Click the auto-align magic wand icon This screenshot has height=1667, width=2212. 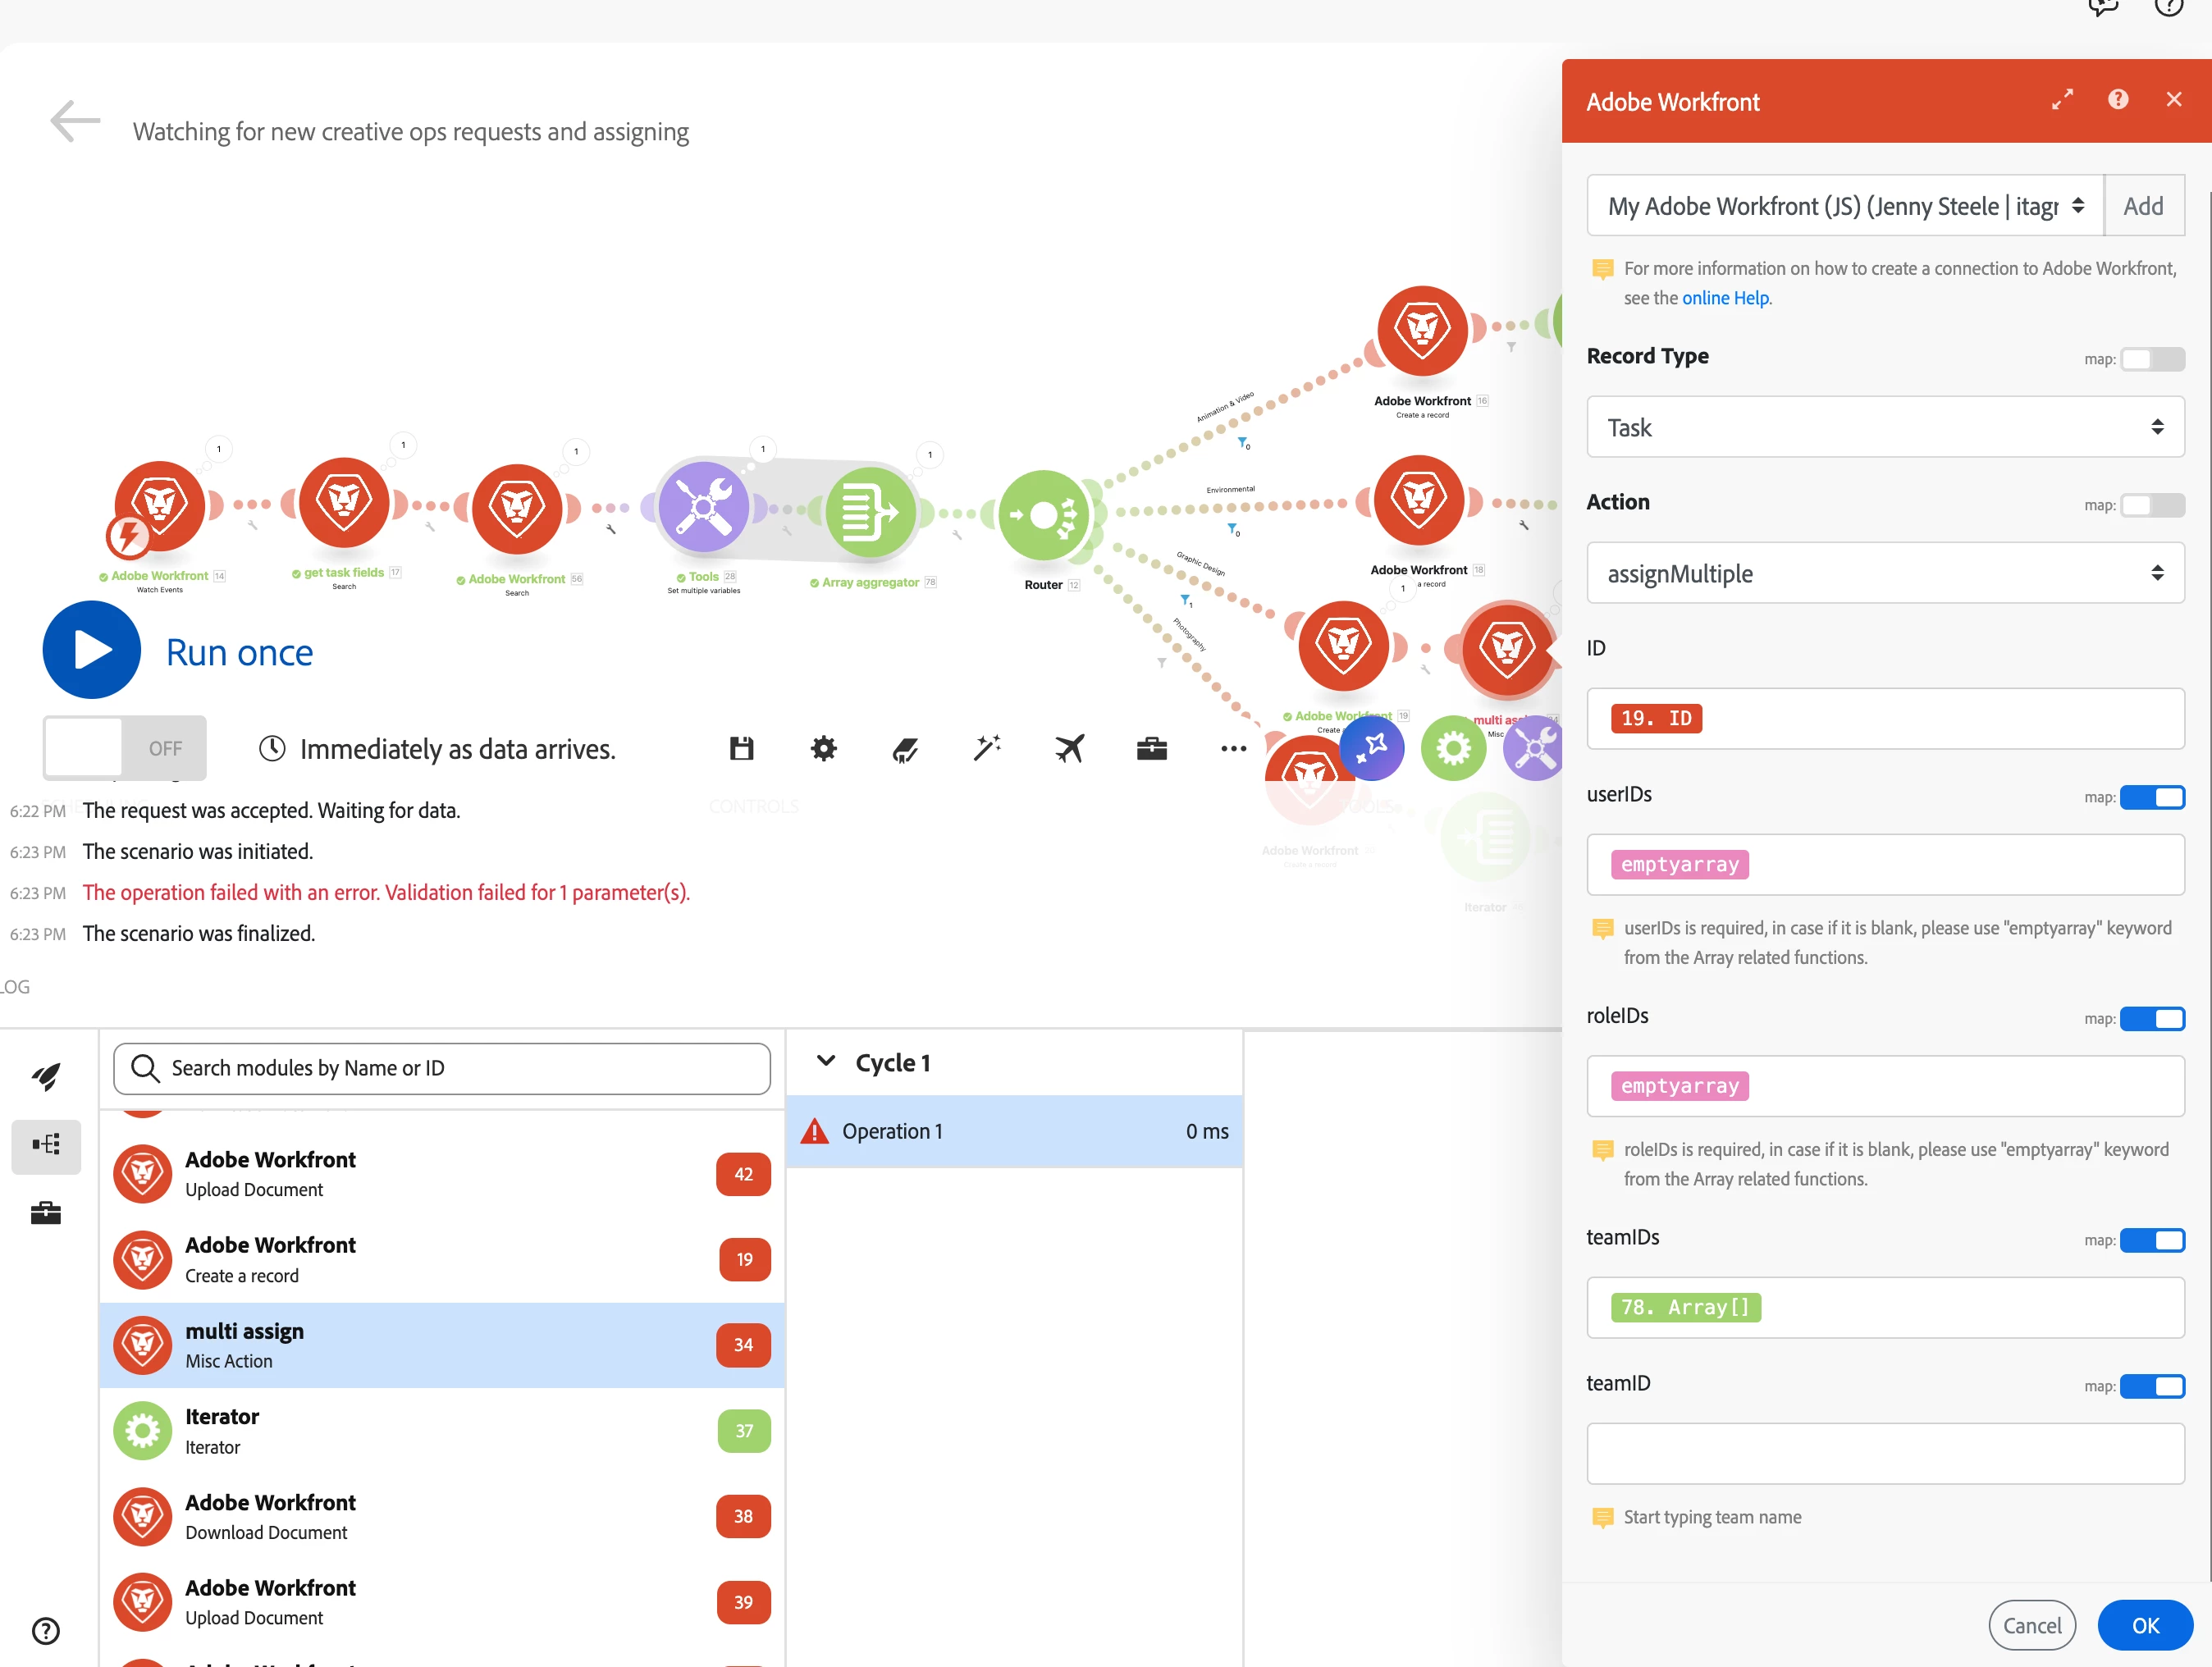[x=986, y=748]
